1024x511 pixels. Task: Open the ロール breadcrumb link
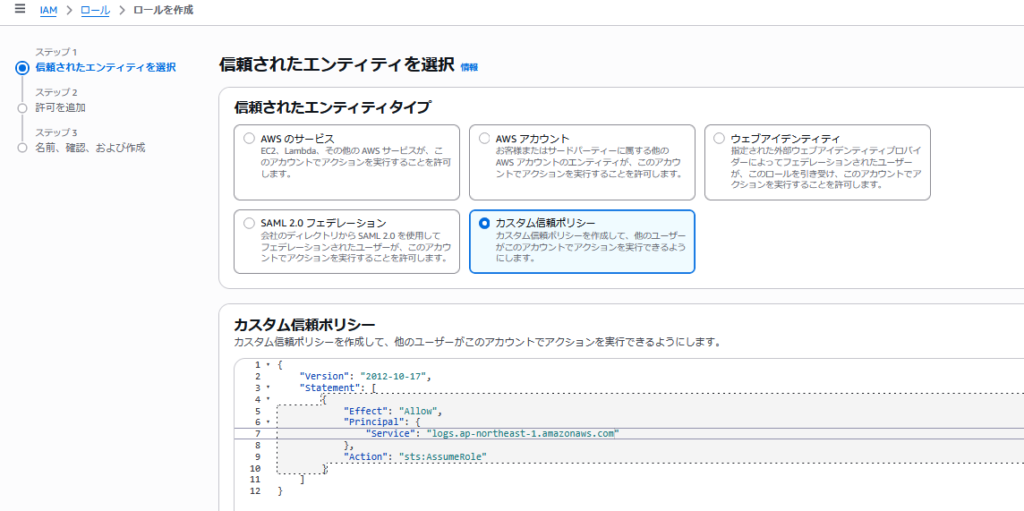pos(94,10)
